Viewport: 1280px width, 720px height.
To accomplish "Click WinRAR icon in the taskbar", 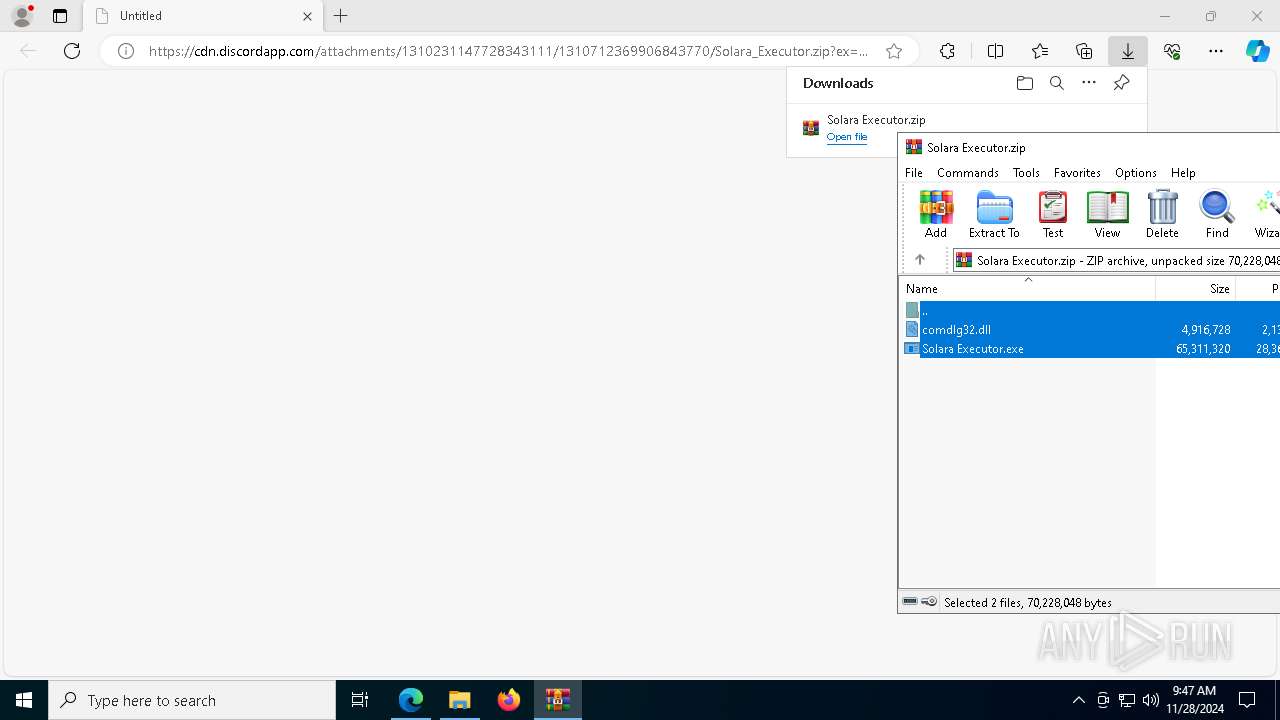I will (x=558, y=700).
